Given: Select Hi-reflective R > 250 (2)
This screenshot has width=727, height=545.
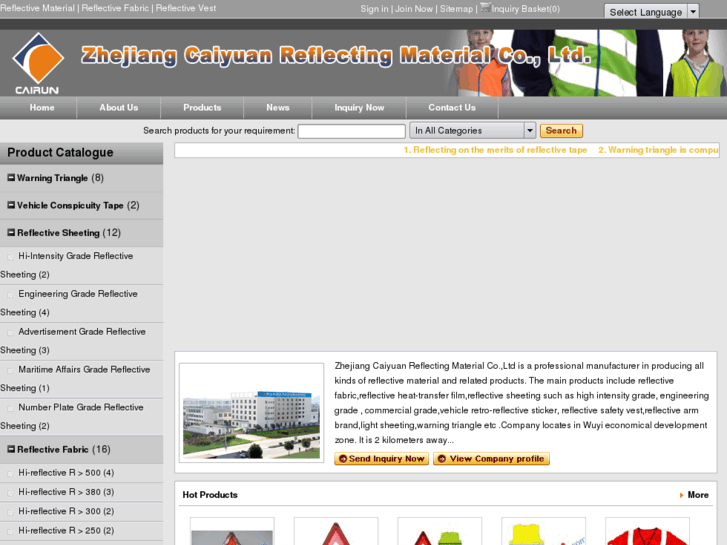Looking at the screenshot, I should [66, 531].
